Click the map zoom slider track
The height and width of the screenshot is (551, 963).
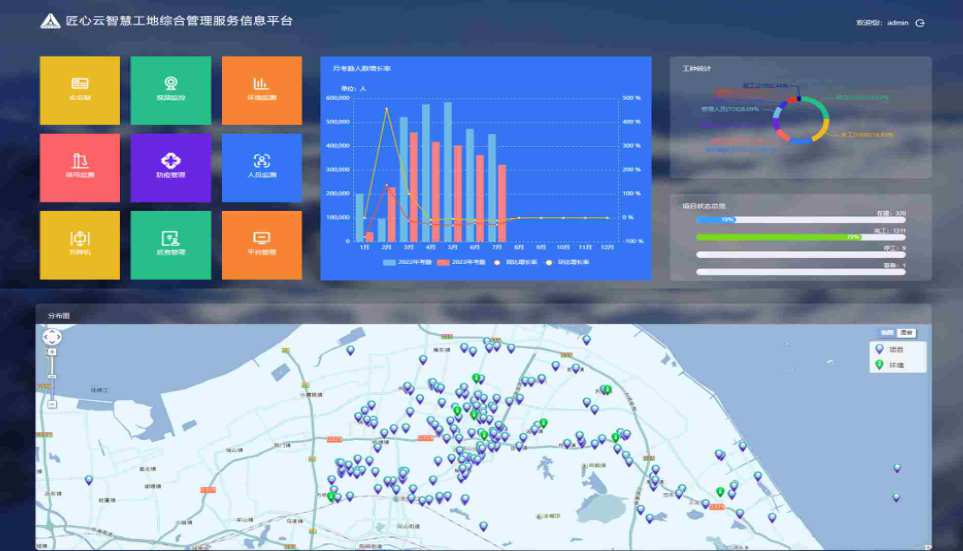point(52,378)
